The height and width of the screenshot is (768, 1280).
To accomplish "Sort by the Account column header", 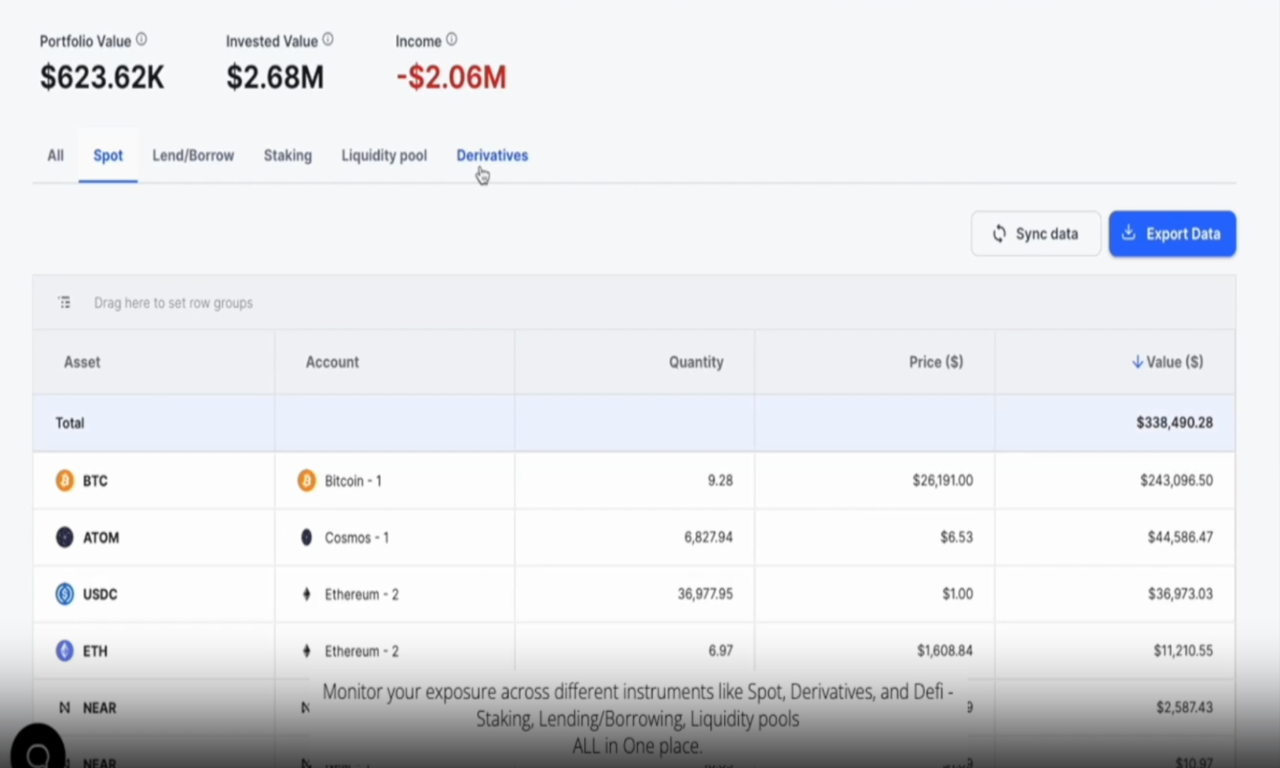I will (x=332, y=362).
